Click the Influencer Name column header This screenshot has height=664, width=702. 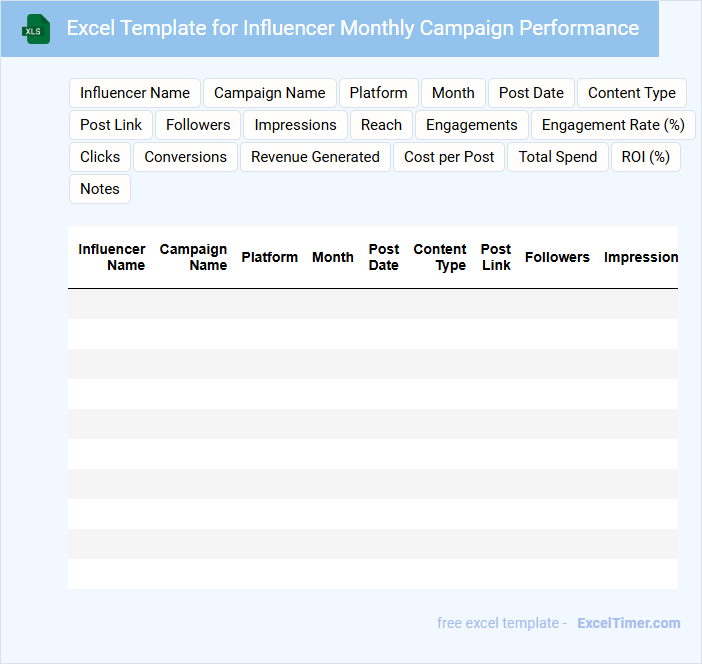[112, 257]
